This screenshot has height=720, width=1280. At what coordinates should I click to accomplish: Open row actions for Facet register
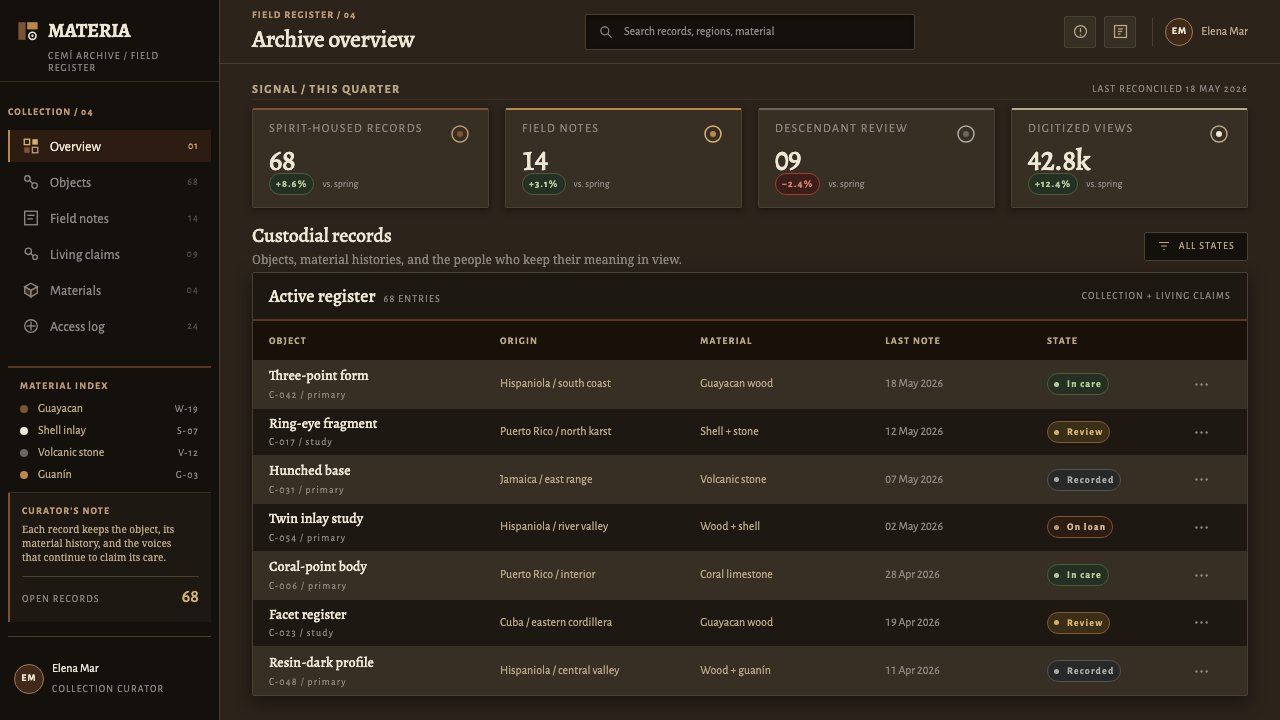tap(1201, 623)
